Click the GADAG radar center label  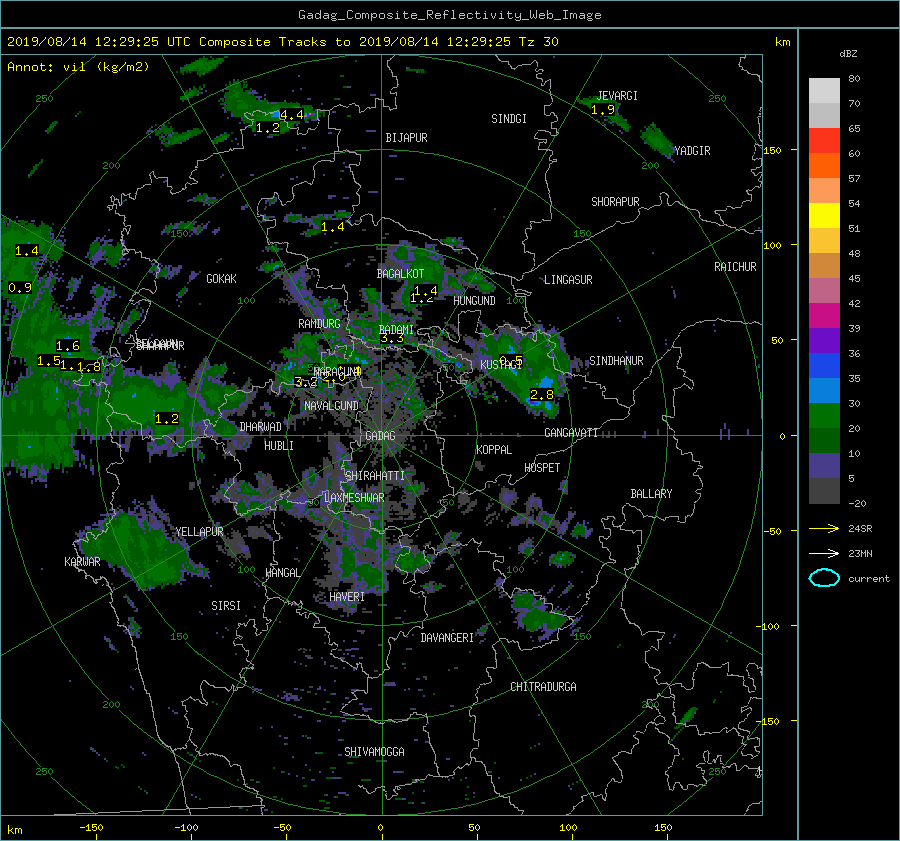click(380, 436)
